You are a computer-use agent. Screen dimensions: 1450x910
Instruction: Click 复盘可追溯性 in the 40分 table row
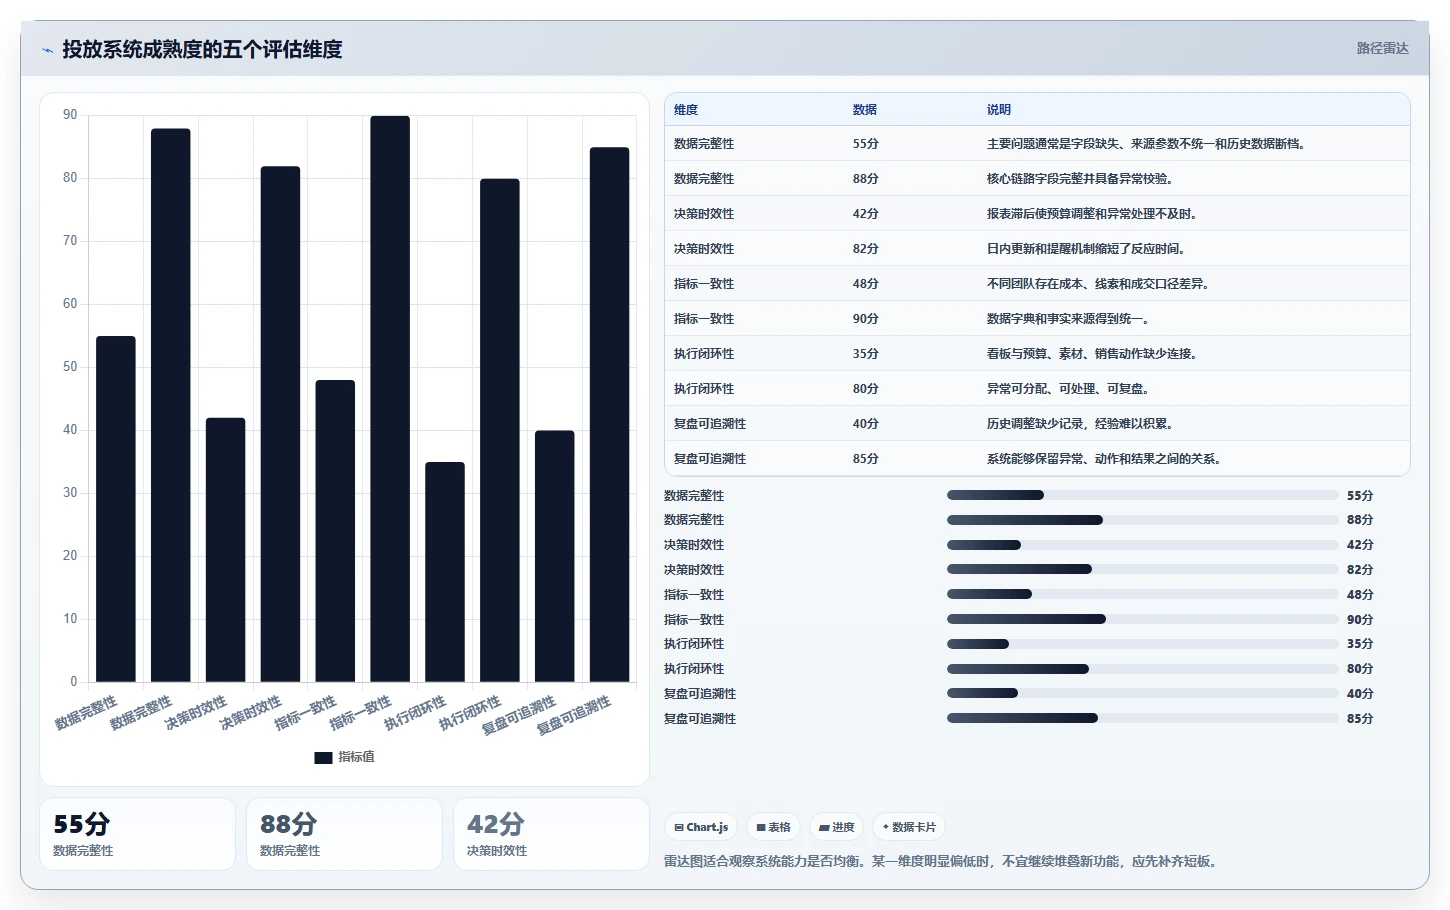click(x=710, y=424)
